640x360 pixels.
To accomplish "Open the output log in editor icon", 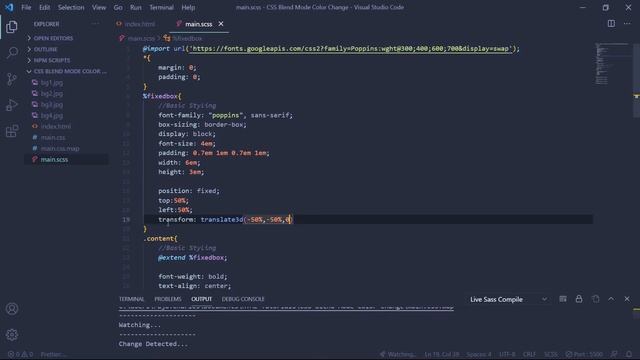I will tap(596, 299).
